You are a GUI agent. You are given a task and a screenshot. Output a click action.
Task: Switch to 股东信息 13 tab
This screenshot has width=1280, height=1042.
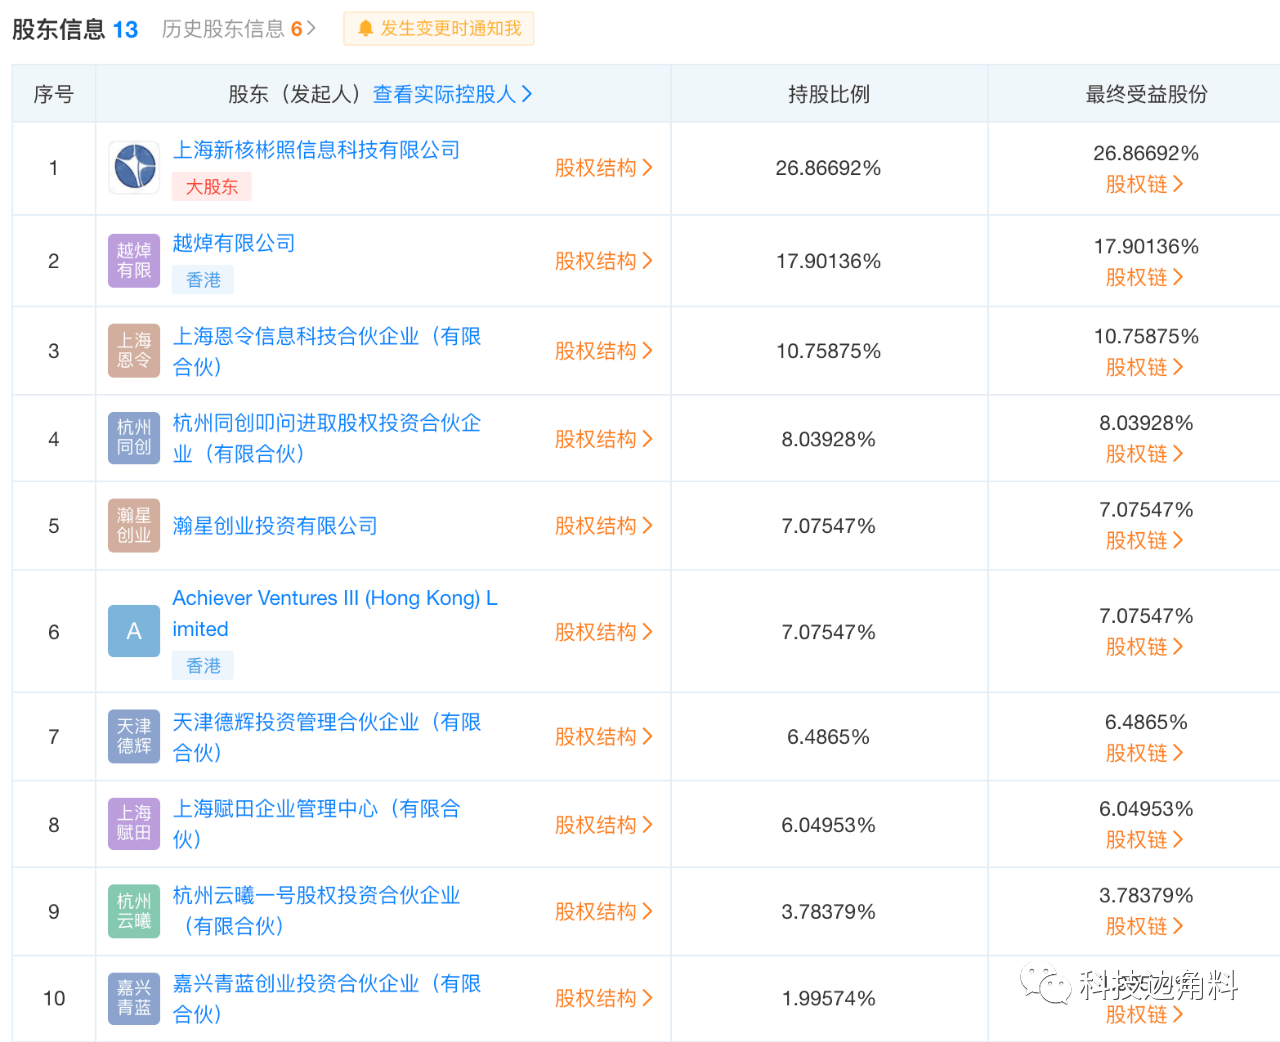(x=75, y=29)
